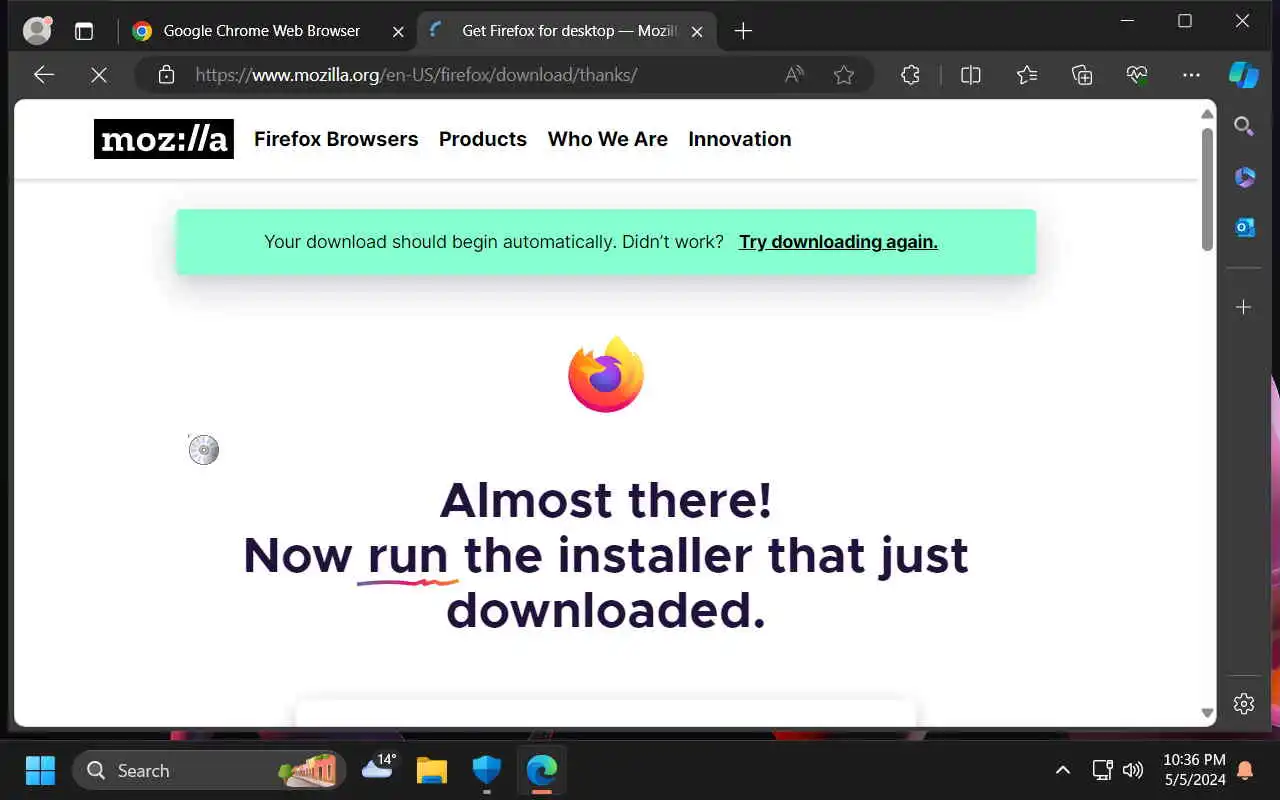Toggle split screen view
The width and height of the screenshot is (1280, 800).
pos(970,75)
